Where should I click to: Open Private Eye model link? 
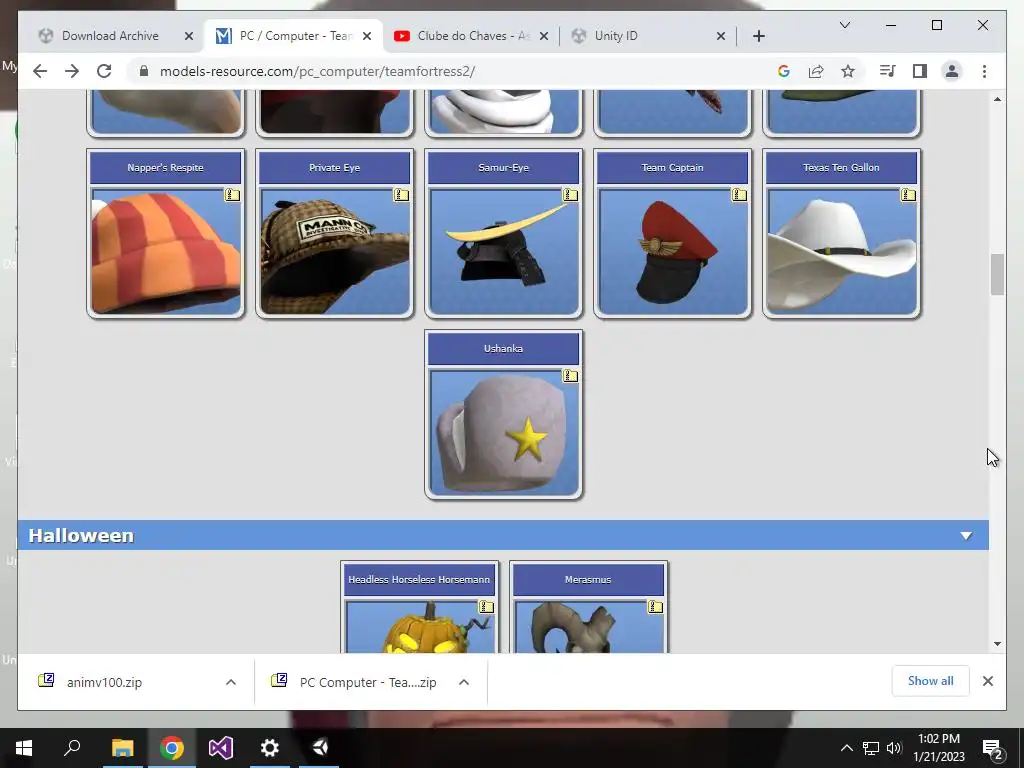coord(334,167)
